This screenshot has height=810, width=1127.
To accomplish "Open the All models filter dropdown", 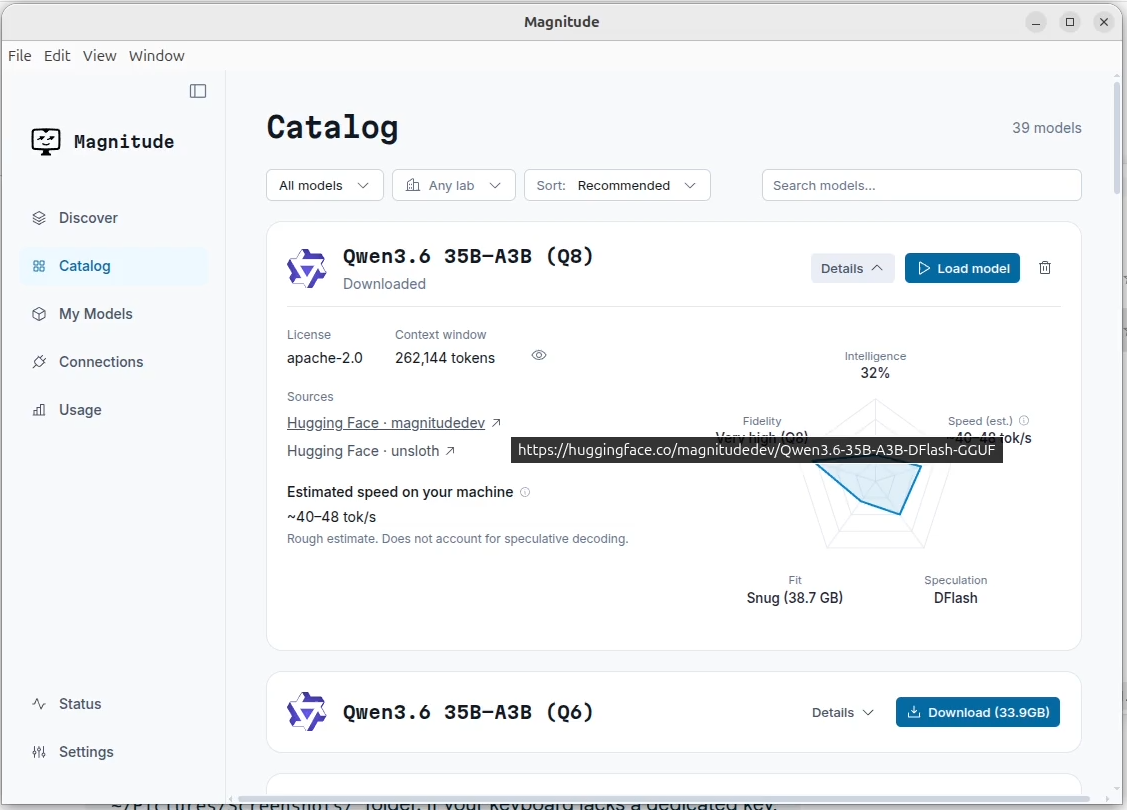I will click(x=325, y=185).
